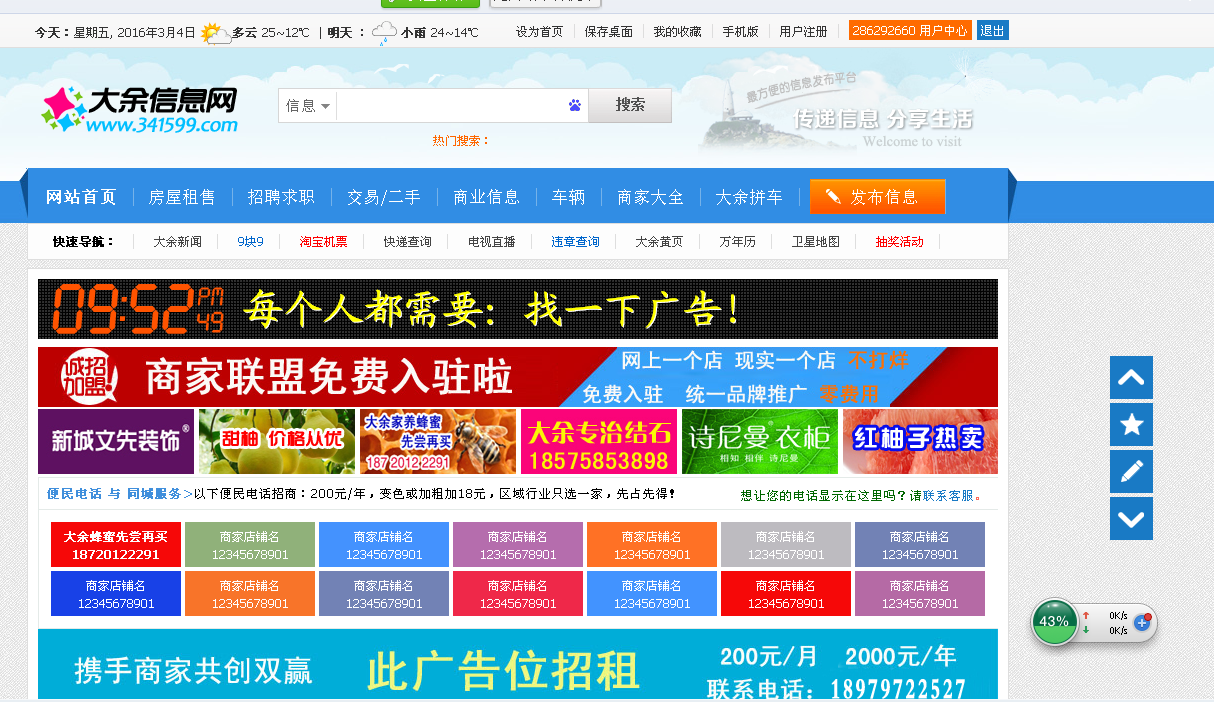Click the orange 发布信息 button

pyautogui.click(x=877, y=197)
